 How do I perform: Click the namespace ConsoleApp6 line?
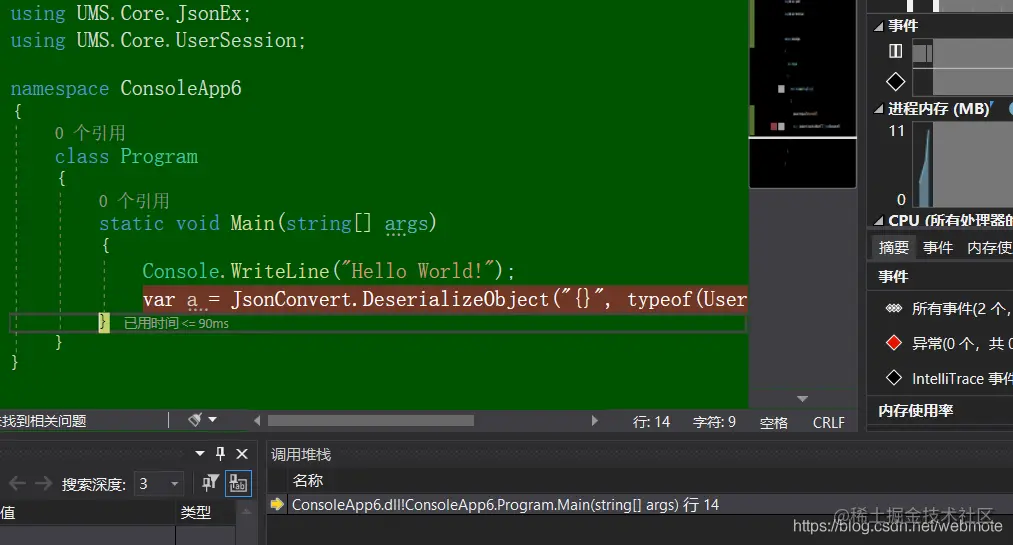[x=126, y=88]
